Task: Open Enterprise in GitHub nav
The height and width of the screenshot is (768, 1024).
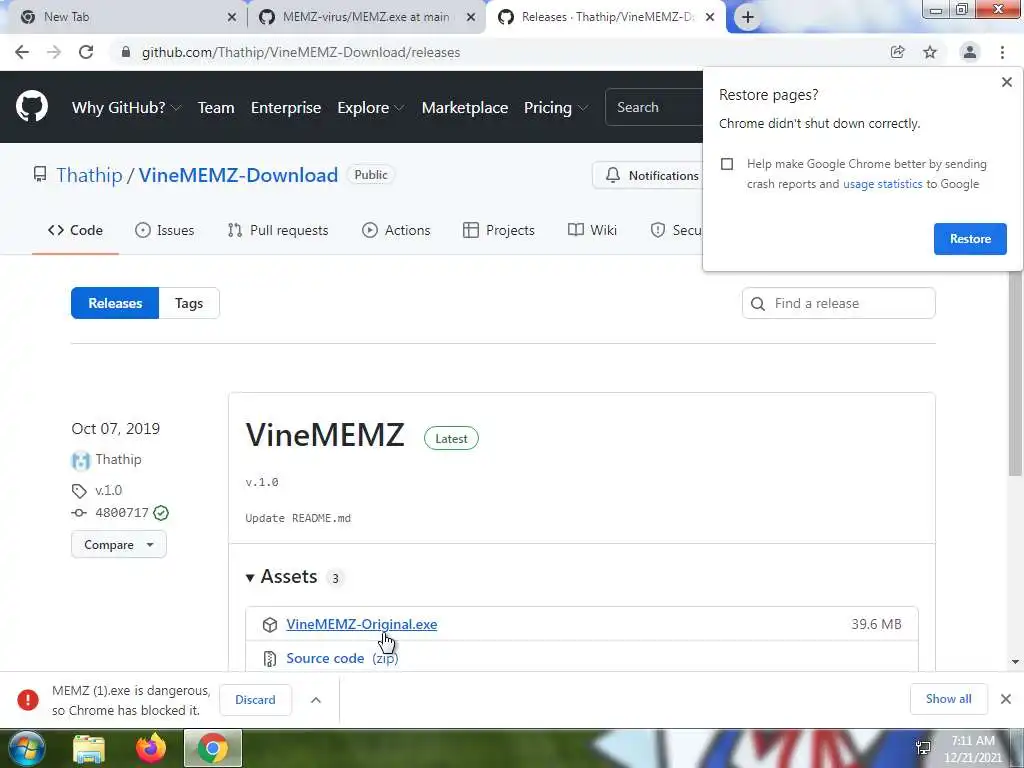Action: [x=286, y=107]
